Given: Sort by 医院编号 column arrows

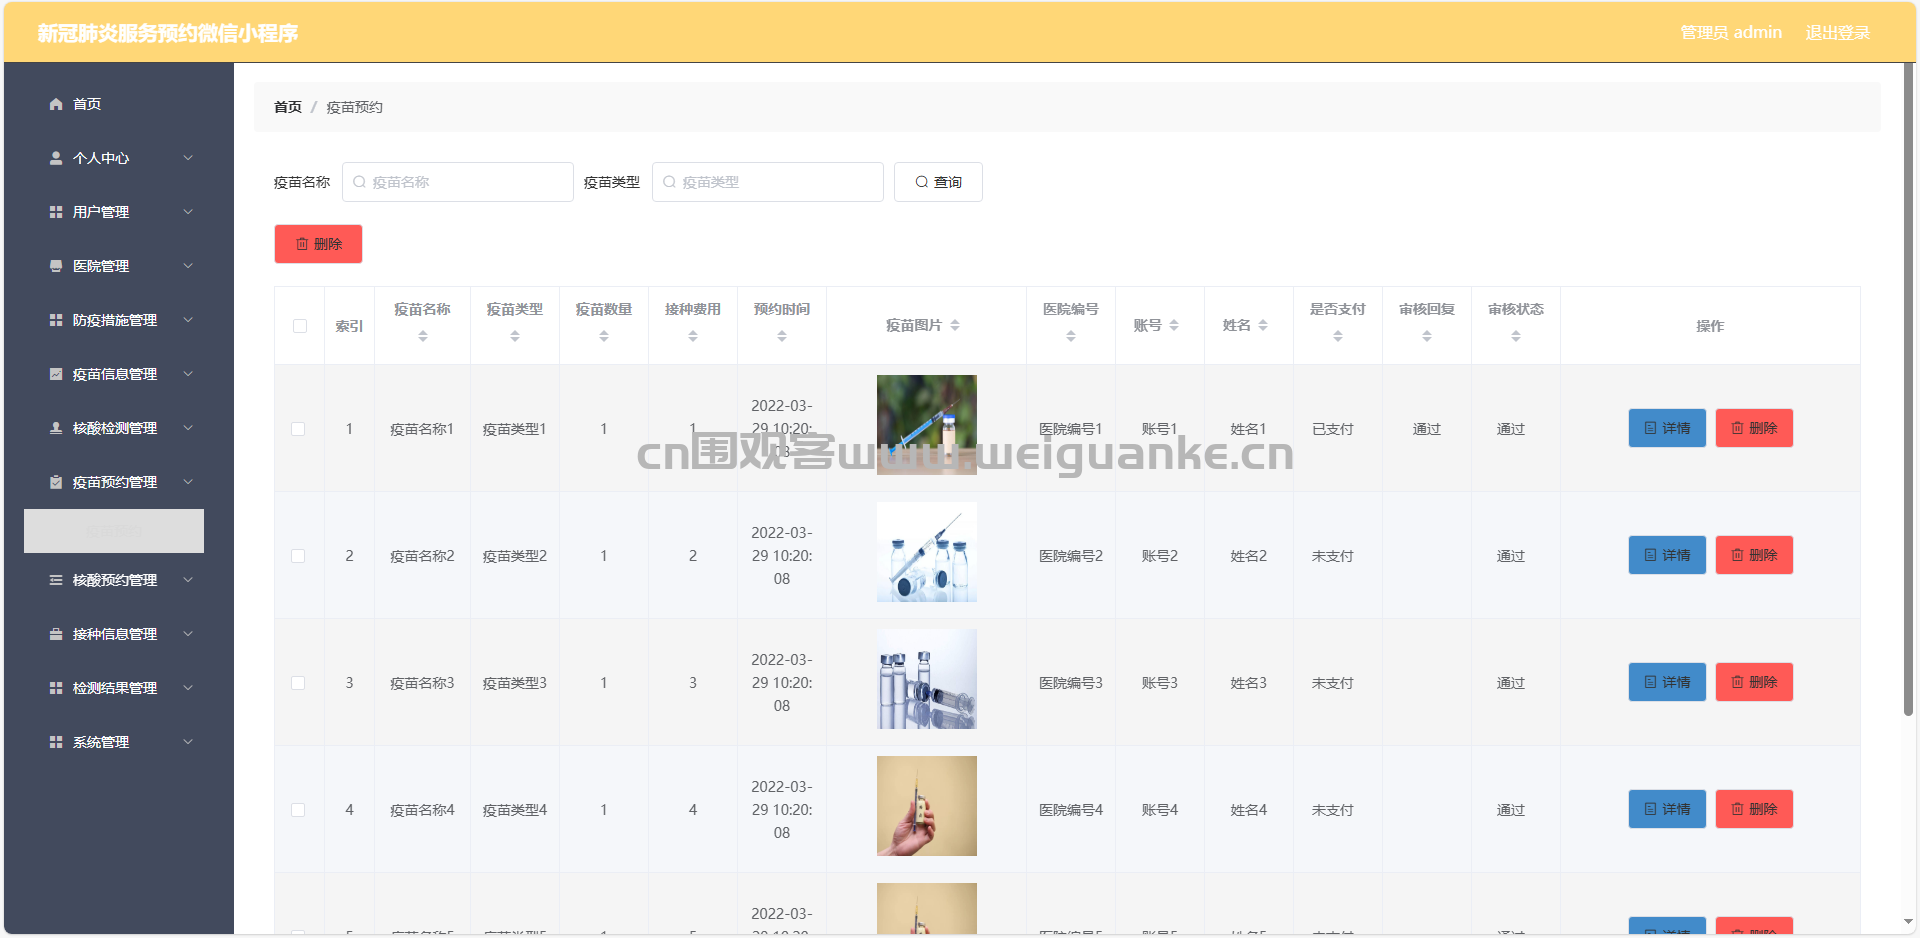Looking at the screenshot, I should [x=1071, y=337].
